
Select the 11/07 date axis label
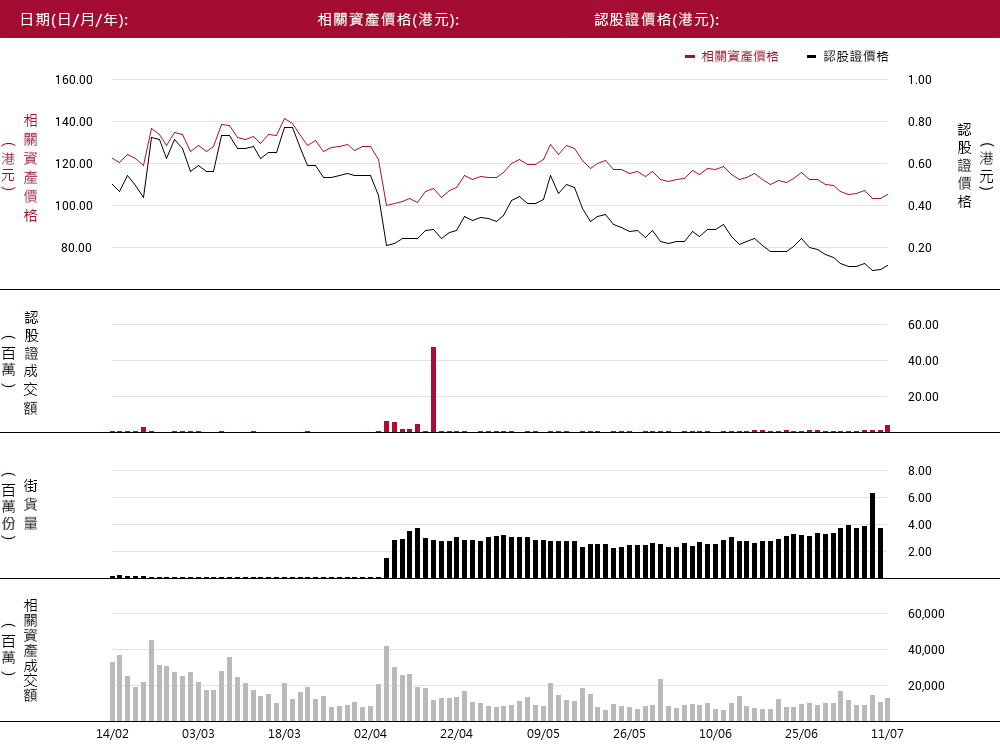pyautogui.click(x=888, y=734)
